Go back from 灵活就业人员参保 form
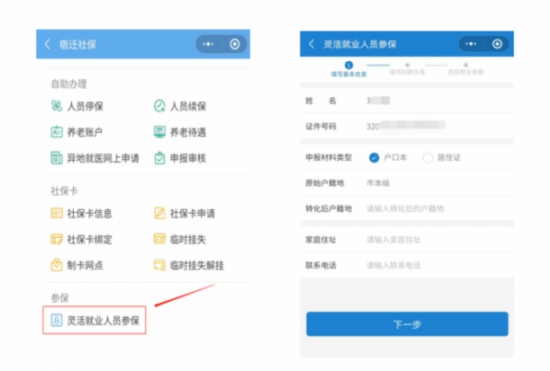Image resolution: width=550 pixels, height=371 pixels. [x=311, y=44]
